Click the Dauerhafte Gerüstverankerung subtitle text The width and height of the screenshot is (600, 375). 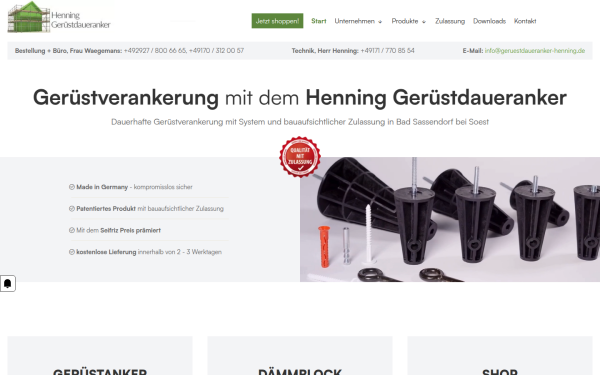(300, 122)
